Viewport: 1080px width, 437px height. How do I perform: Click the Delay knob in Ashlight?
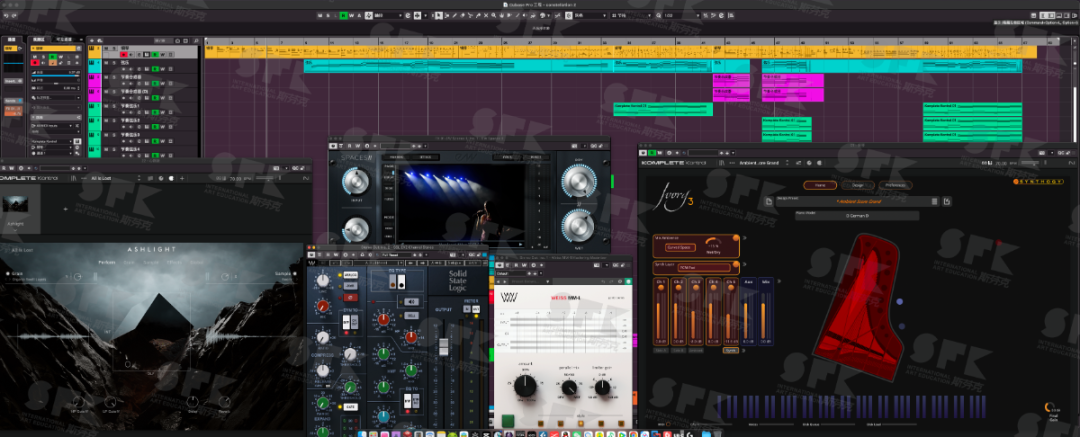pos(193,402)
